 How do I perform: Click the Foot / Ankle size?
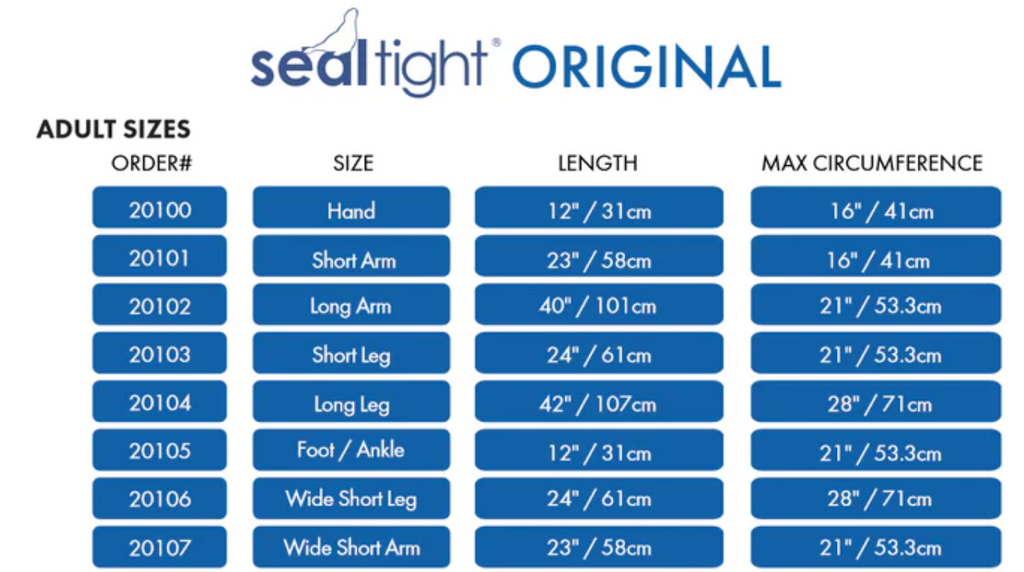(351, 451)
